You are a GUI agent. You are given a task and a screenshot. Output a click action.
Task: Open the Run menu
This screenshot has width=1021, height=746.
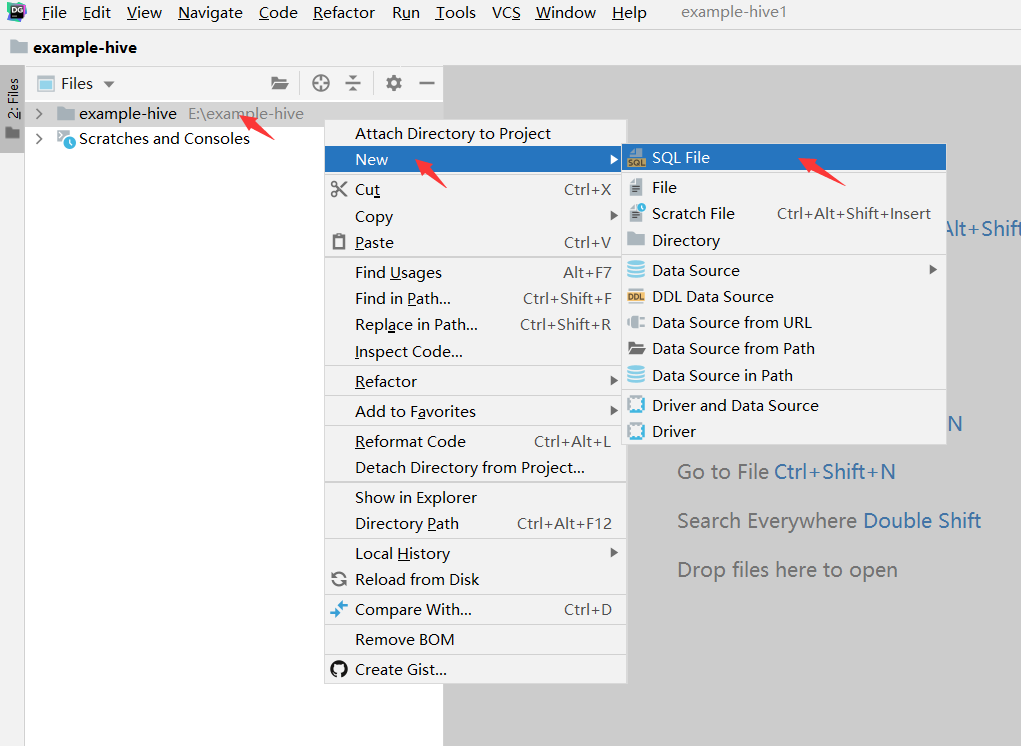tap(406, 12)
